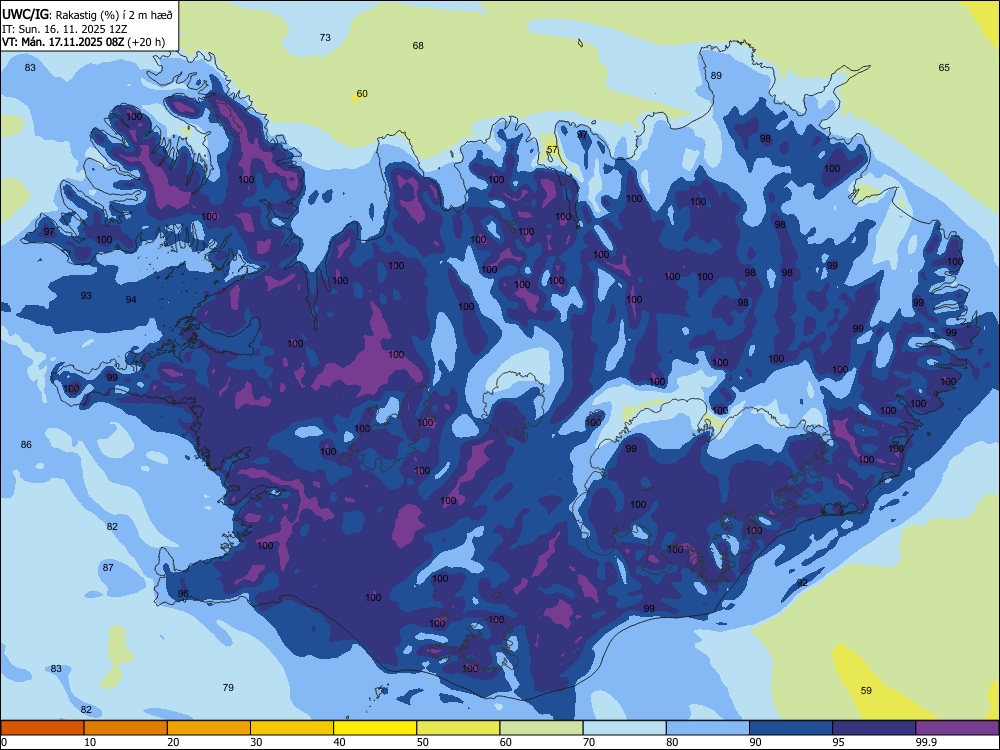Click the legend tick label 10
Screen dimensions: 1000x750
(90, 742)
